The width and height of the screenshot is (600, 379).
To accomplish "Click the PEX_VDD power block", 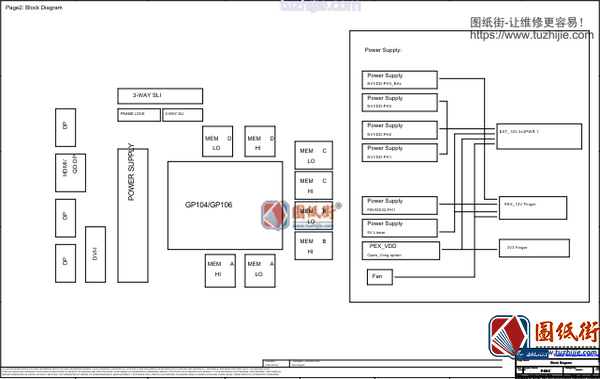I will point(401,250).
